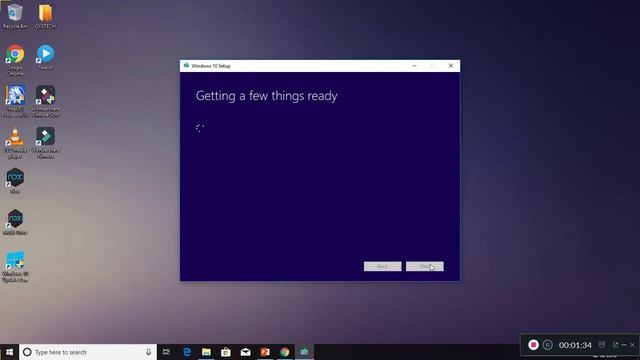
Task: Click the 'Getting a few things ready' heading
Action: point(267,96)
